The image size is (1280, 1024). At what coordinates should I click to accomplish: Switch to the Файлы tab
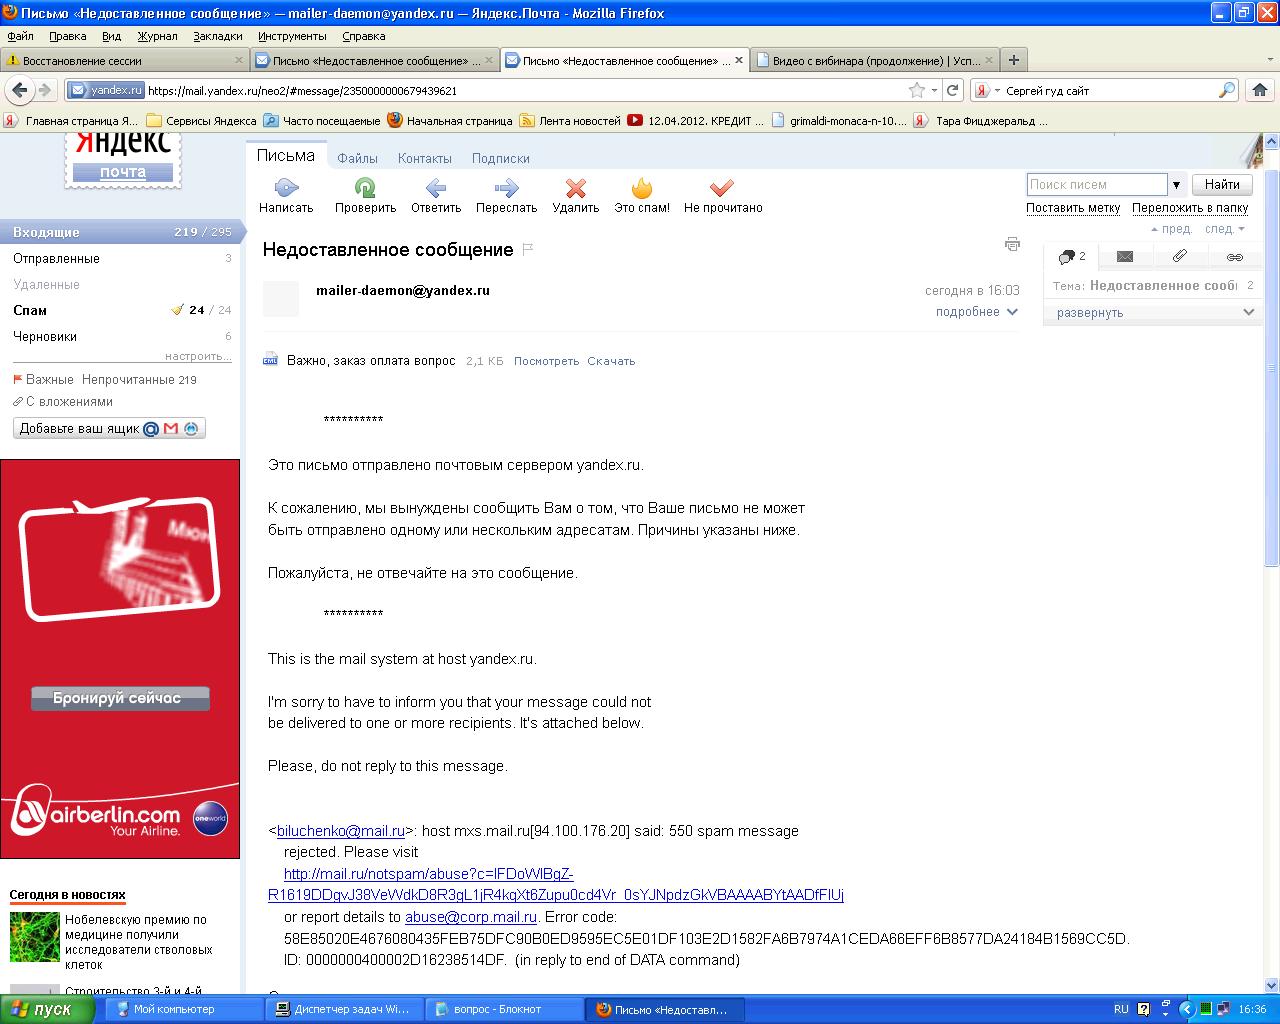(357, 158)
